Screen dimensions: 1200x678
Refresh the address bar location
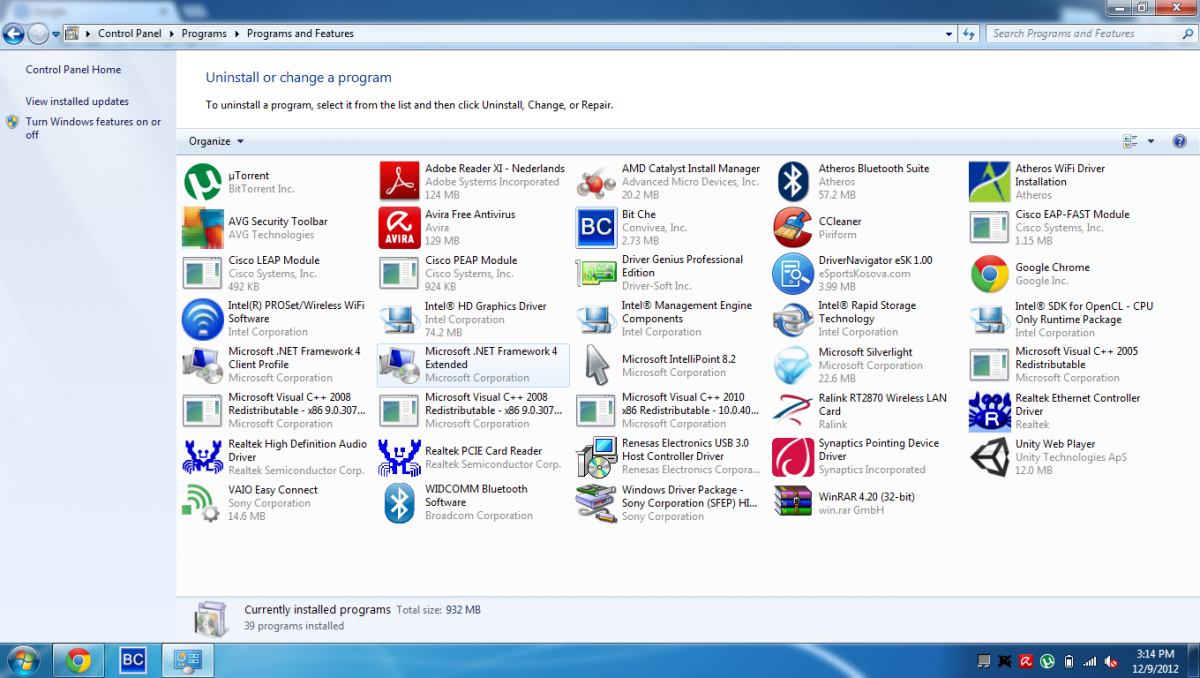point(969,34)
